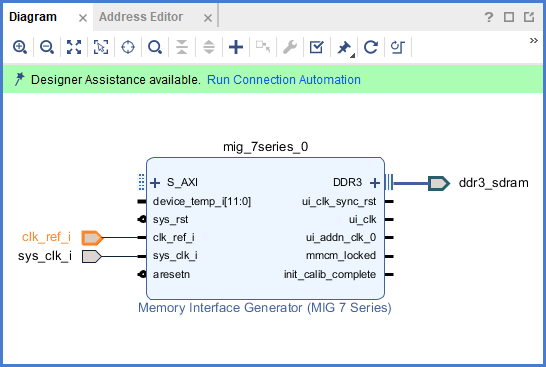The height and width of the screenshot is (367, 546).
Task: Validate Design with the checkmark icon
Action: (x=317, y=47)
